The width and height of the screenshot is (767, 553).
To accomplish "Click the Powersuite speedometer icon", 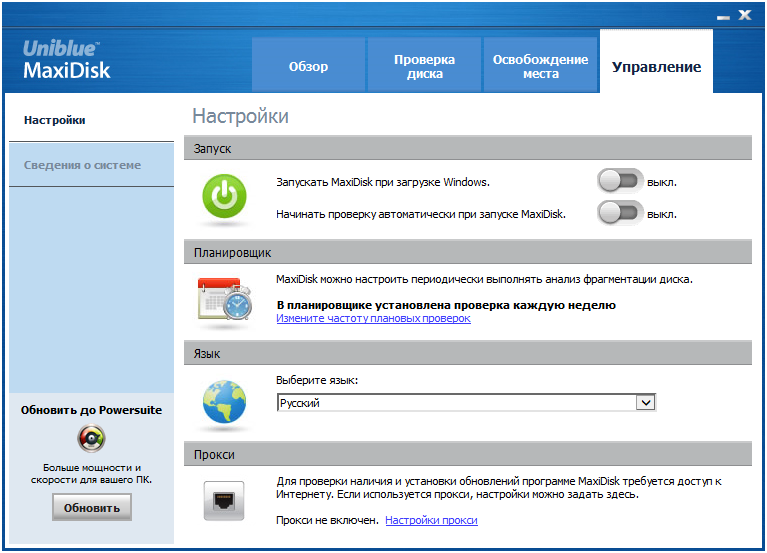I will click(x=91, y=438).
